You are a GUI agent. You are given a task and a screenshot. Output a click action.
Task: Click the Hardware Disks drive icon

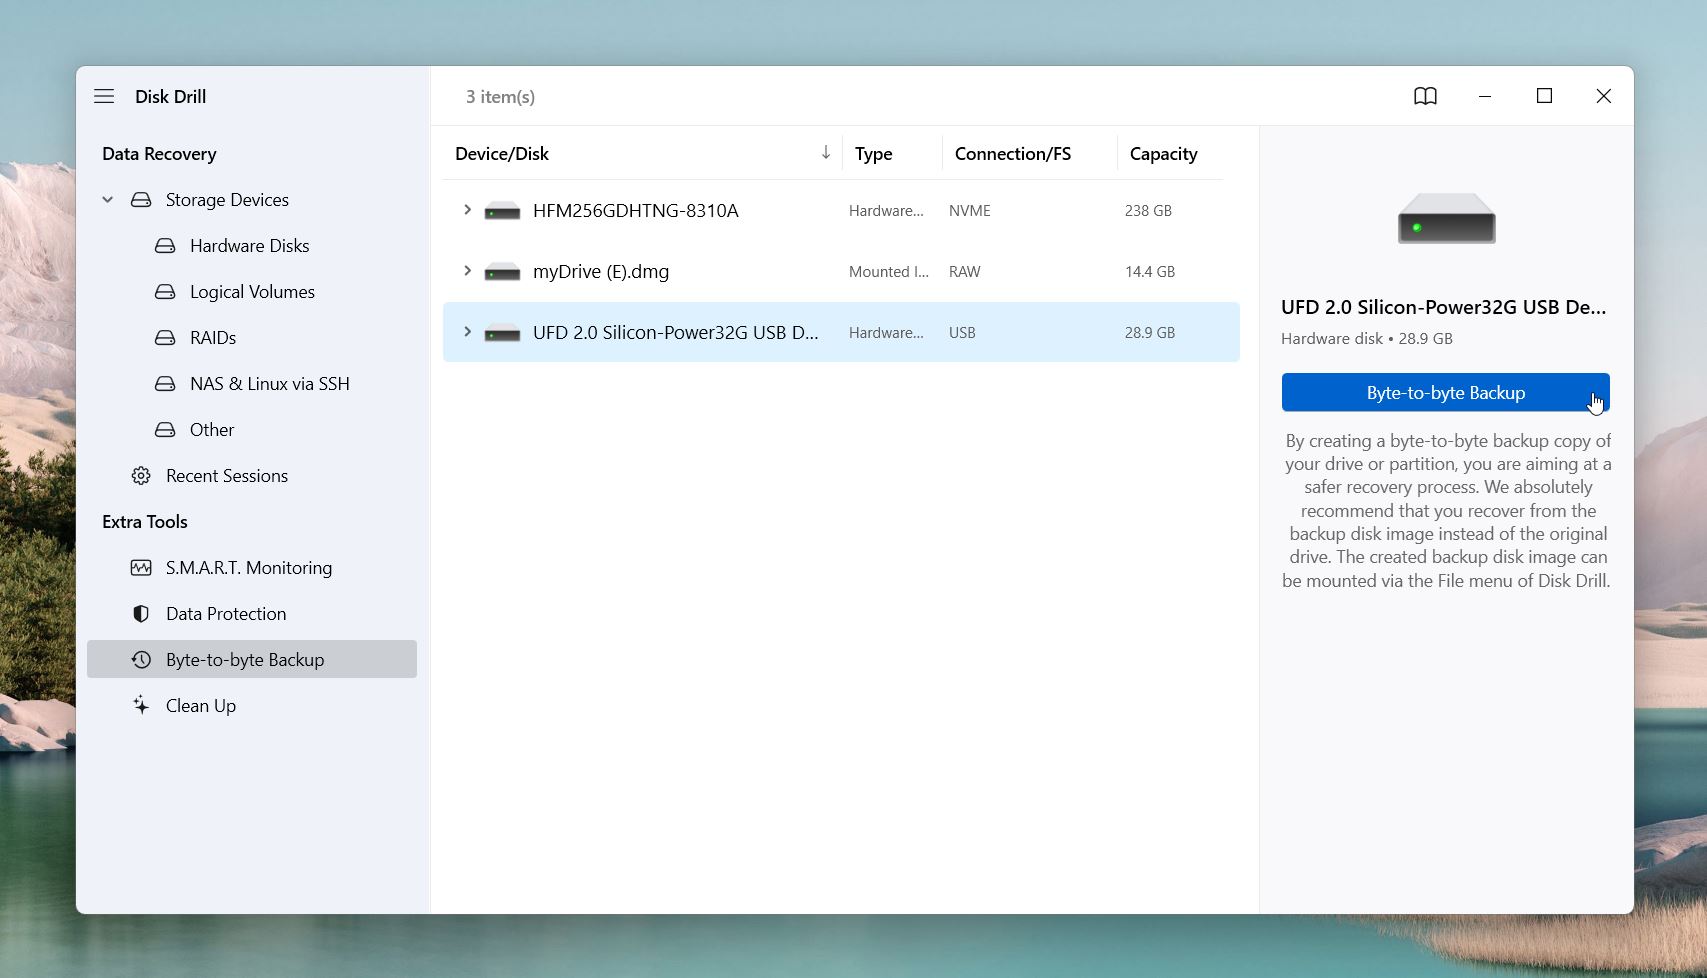tap(165, 246)
